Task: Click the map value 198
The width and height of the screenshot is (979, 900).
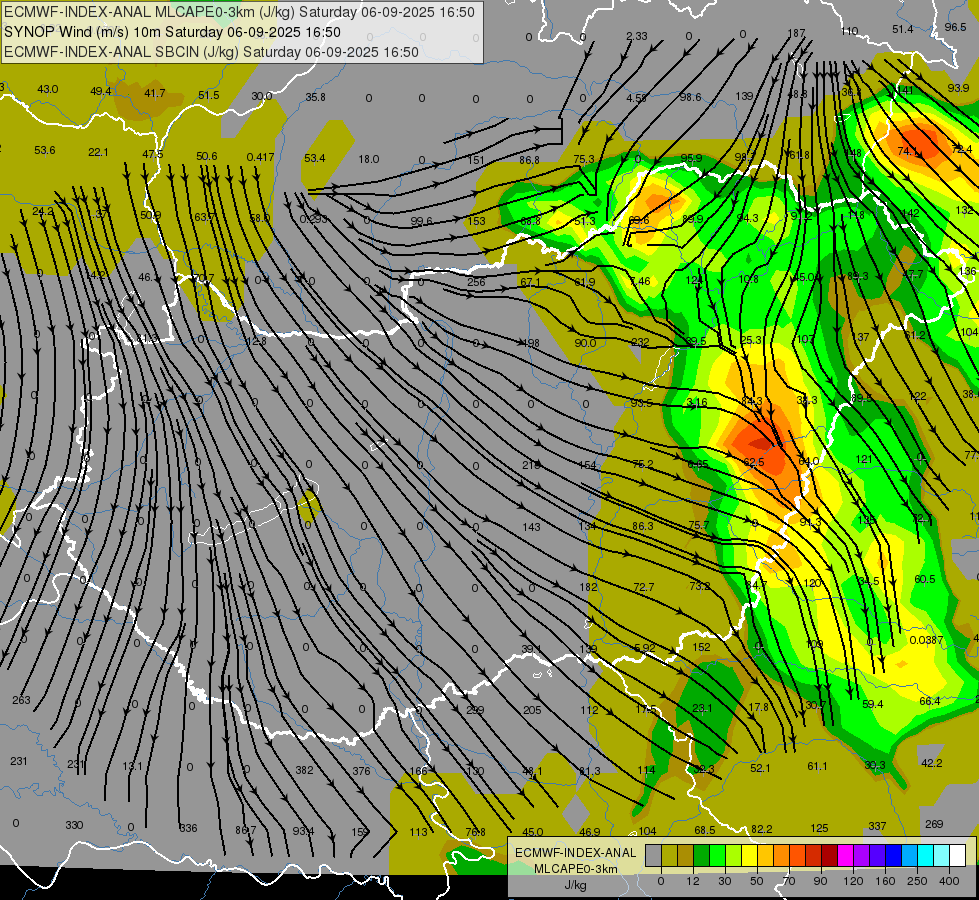Action: click(x=531, y=344)
